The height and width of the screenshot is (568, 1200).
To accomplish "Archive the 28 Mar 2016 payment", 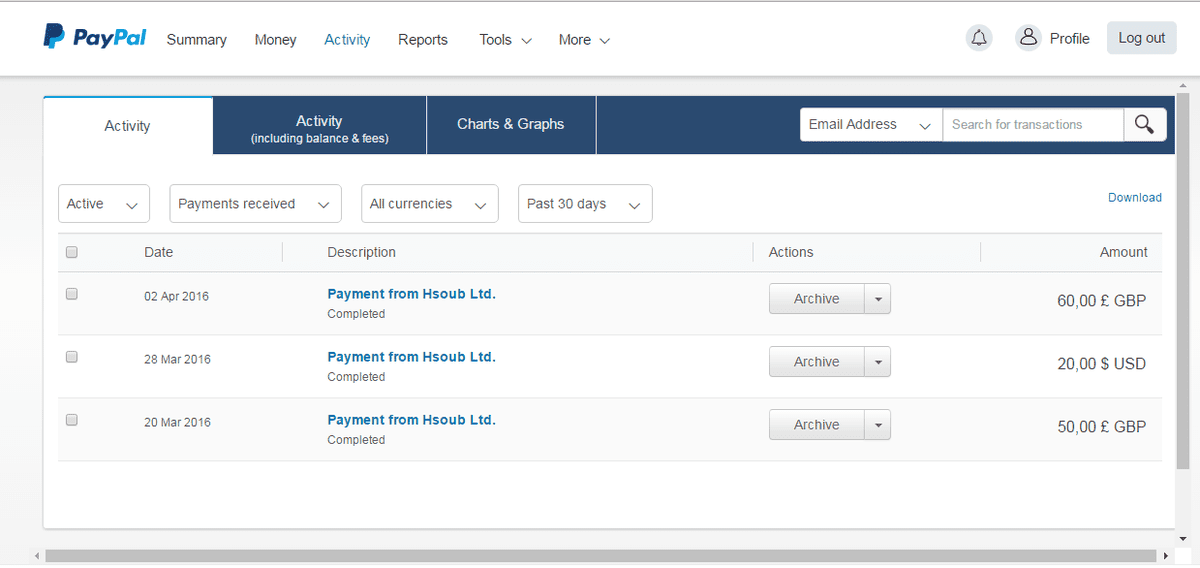I will 816,362.
